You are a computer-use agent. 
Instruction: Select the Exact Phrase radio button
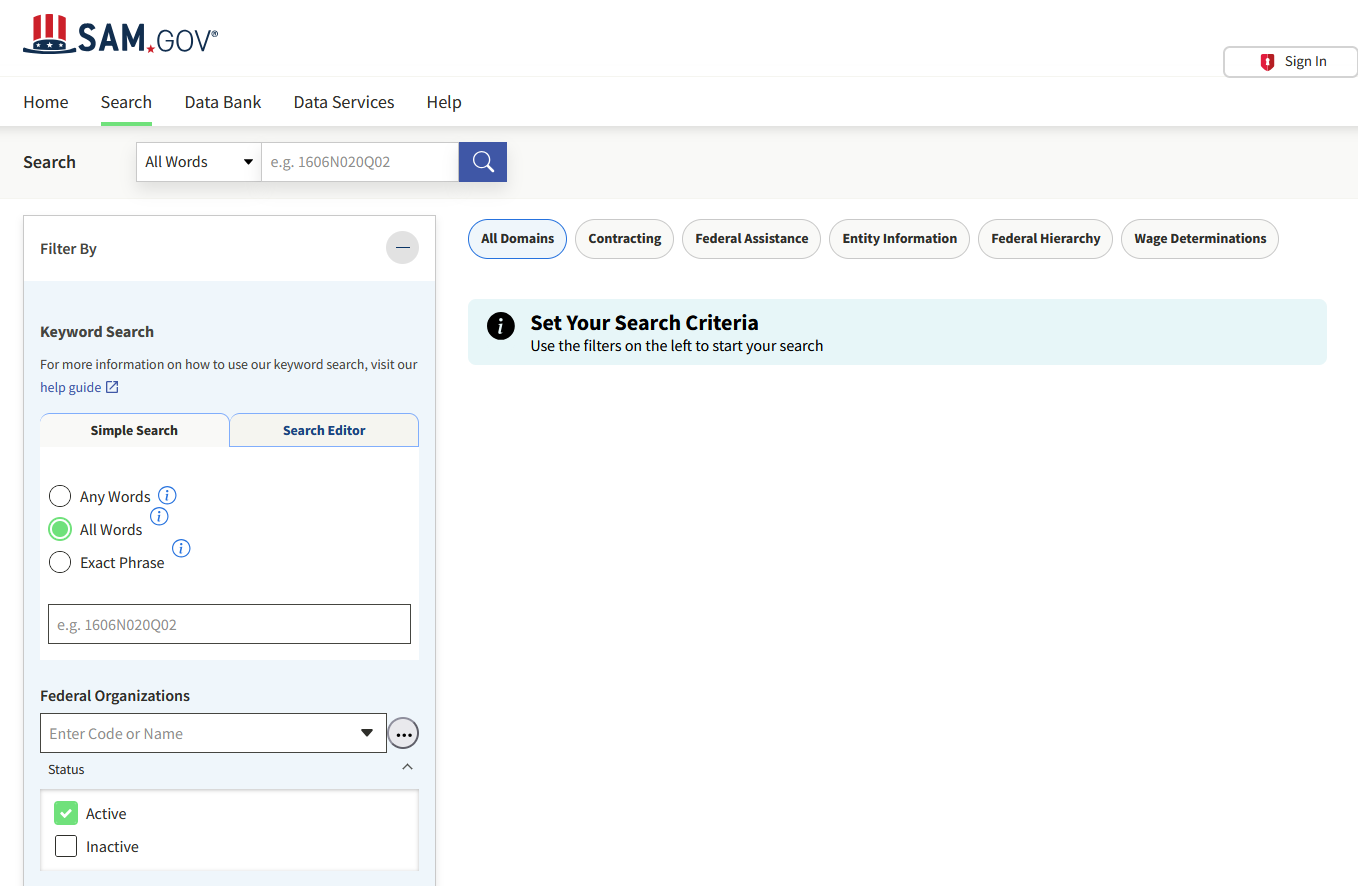coord(60,562)
